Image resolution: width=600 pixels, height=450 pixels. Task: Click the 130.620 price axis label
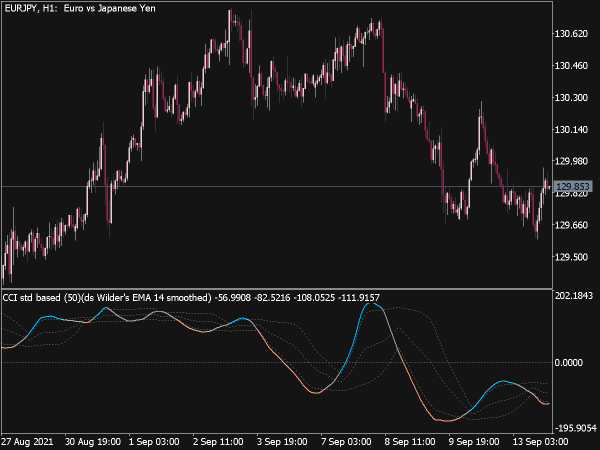[x=571, y=34]
